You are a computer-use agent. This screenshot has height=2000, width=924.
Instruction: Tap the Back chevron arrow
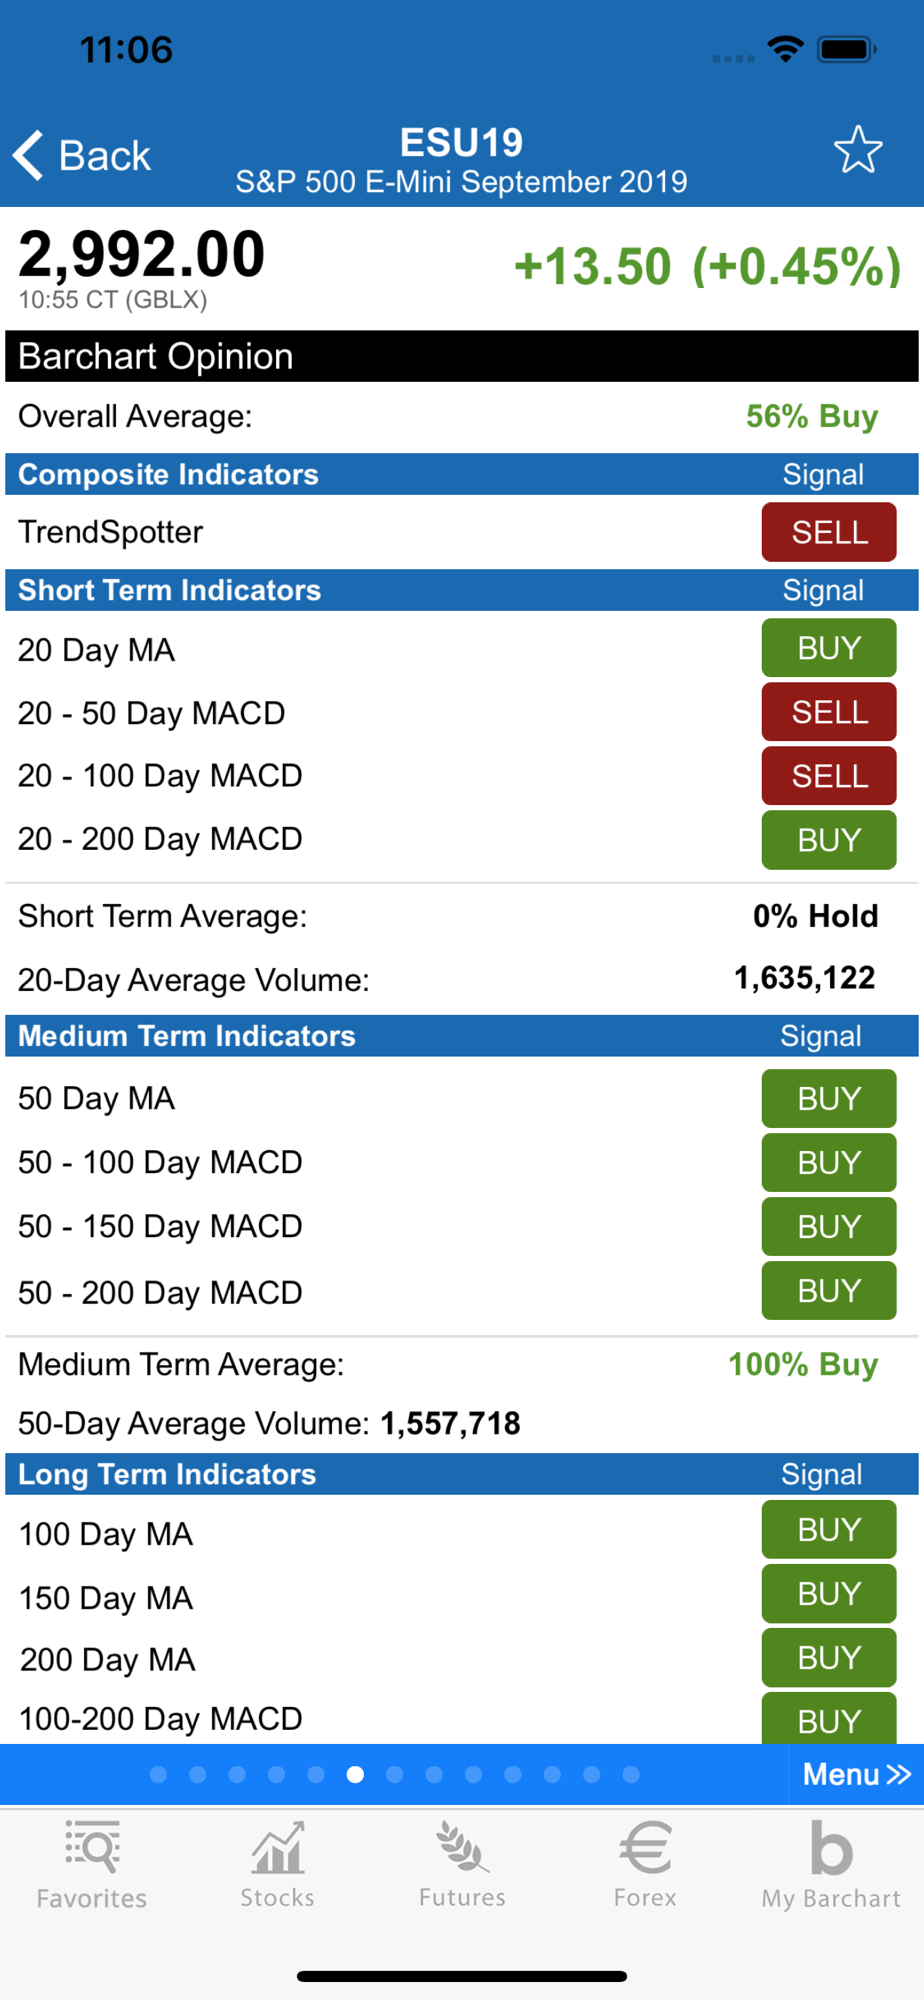(29, 156)
